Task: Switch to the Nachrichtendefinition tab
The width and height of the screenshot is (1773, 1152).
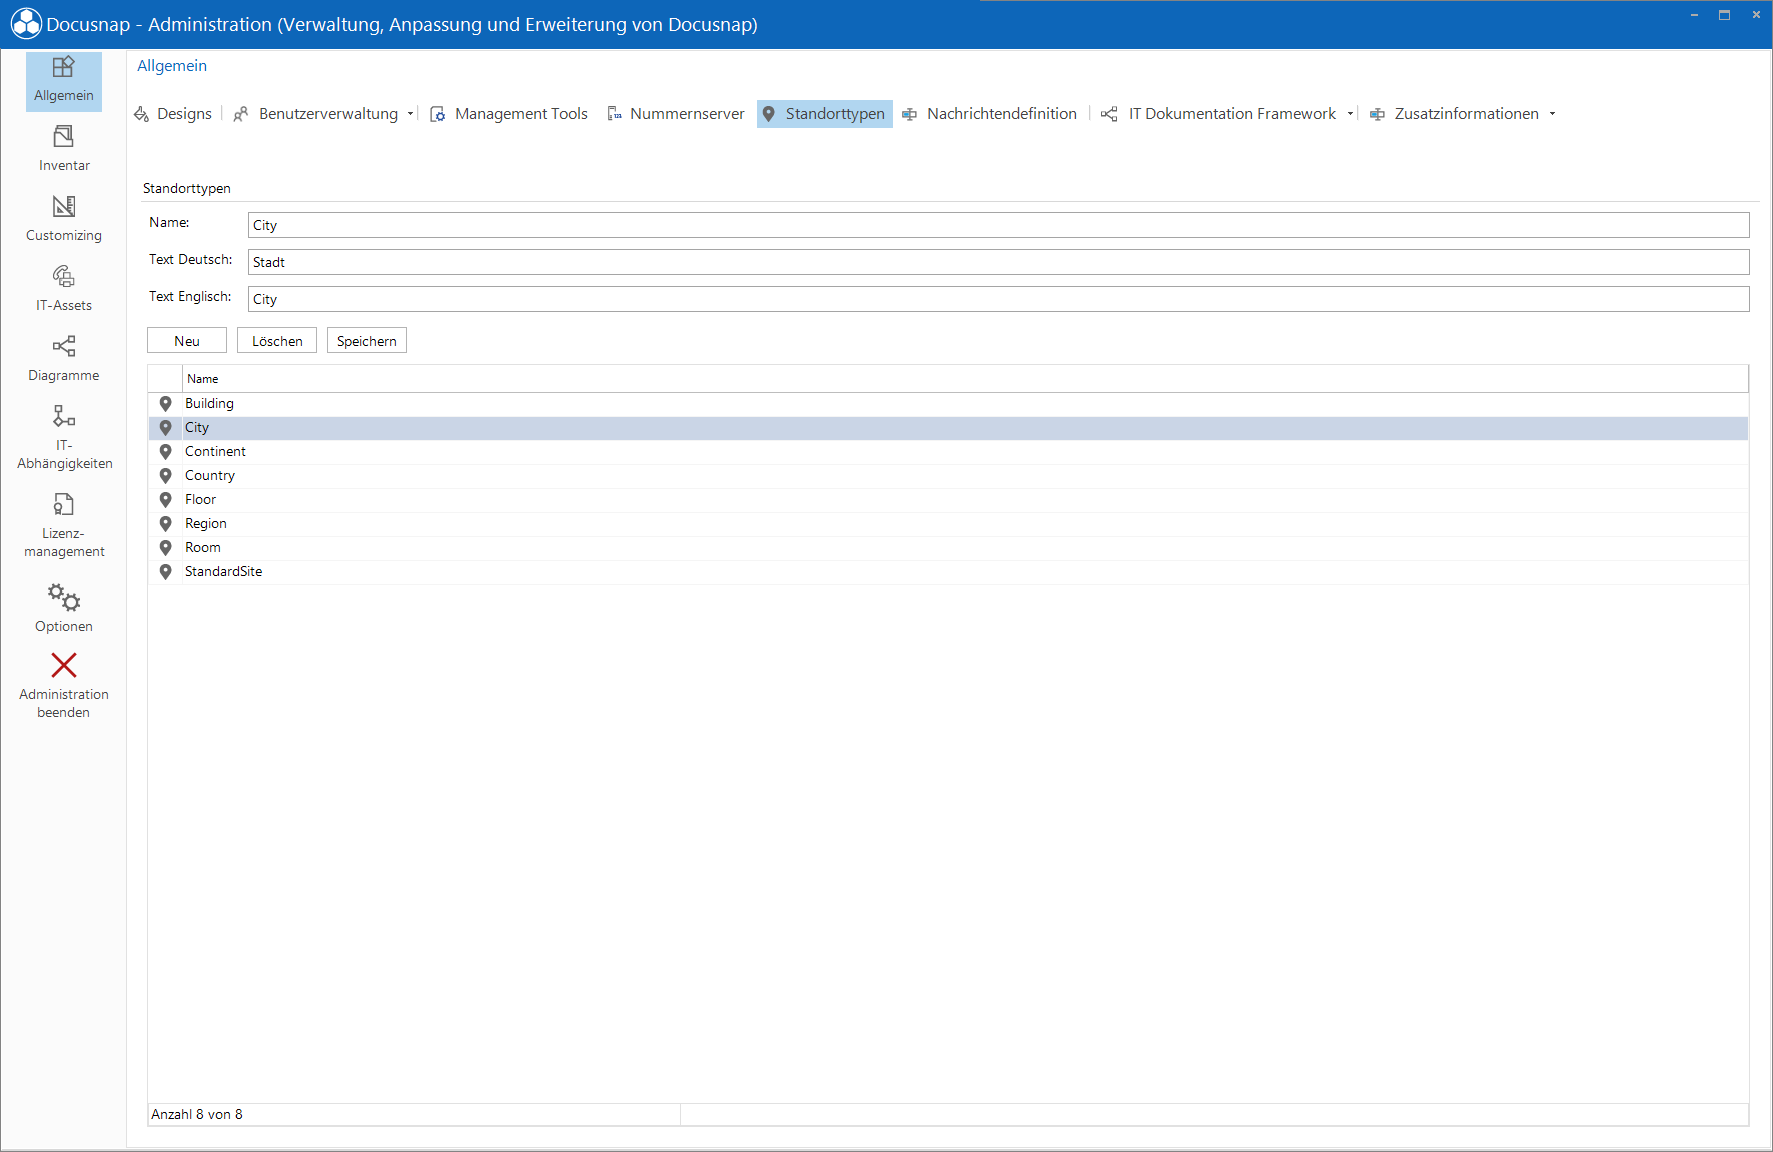Action: coord(1001,114)
